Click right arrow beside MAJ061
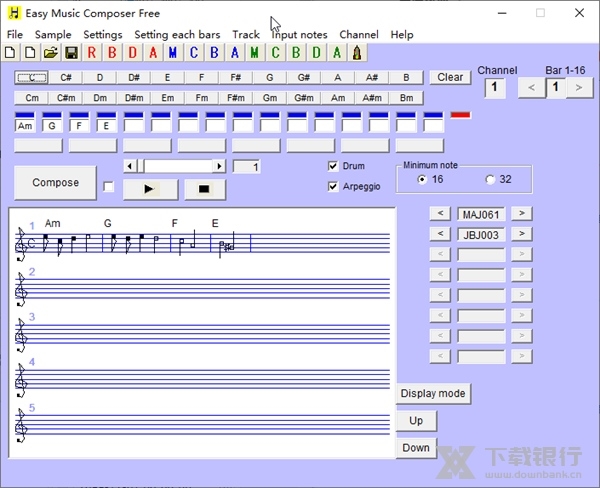 pyautogui.click(x=522, y=213)
